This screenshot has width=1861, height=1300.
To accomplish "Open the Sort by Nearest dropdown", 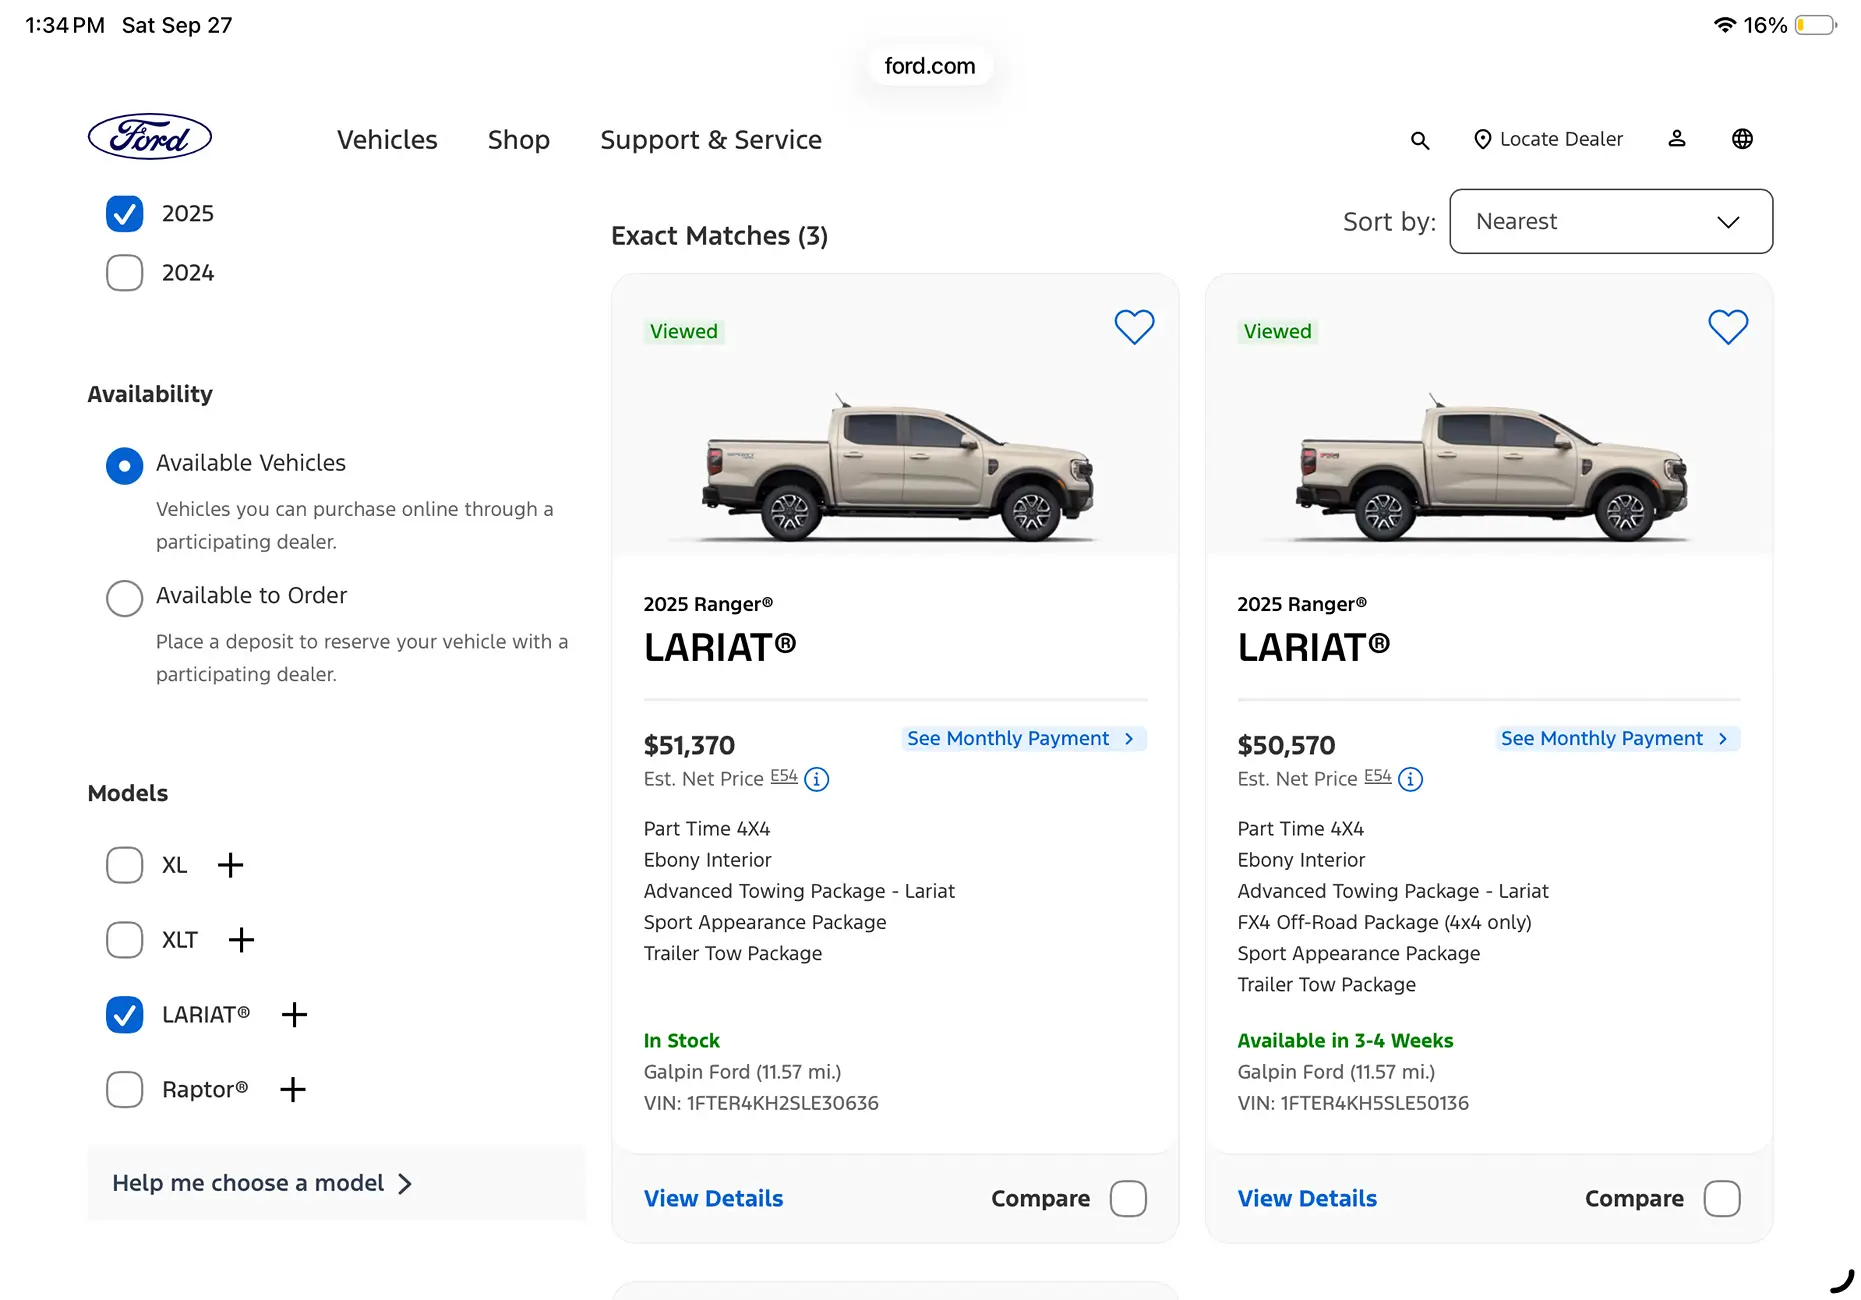I will pos(1611,221).
